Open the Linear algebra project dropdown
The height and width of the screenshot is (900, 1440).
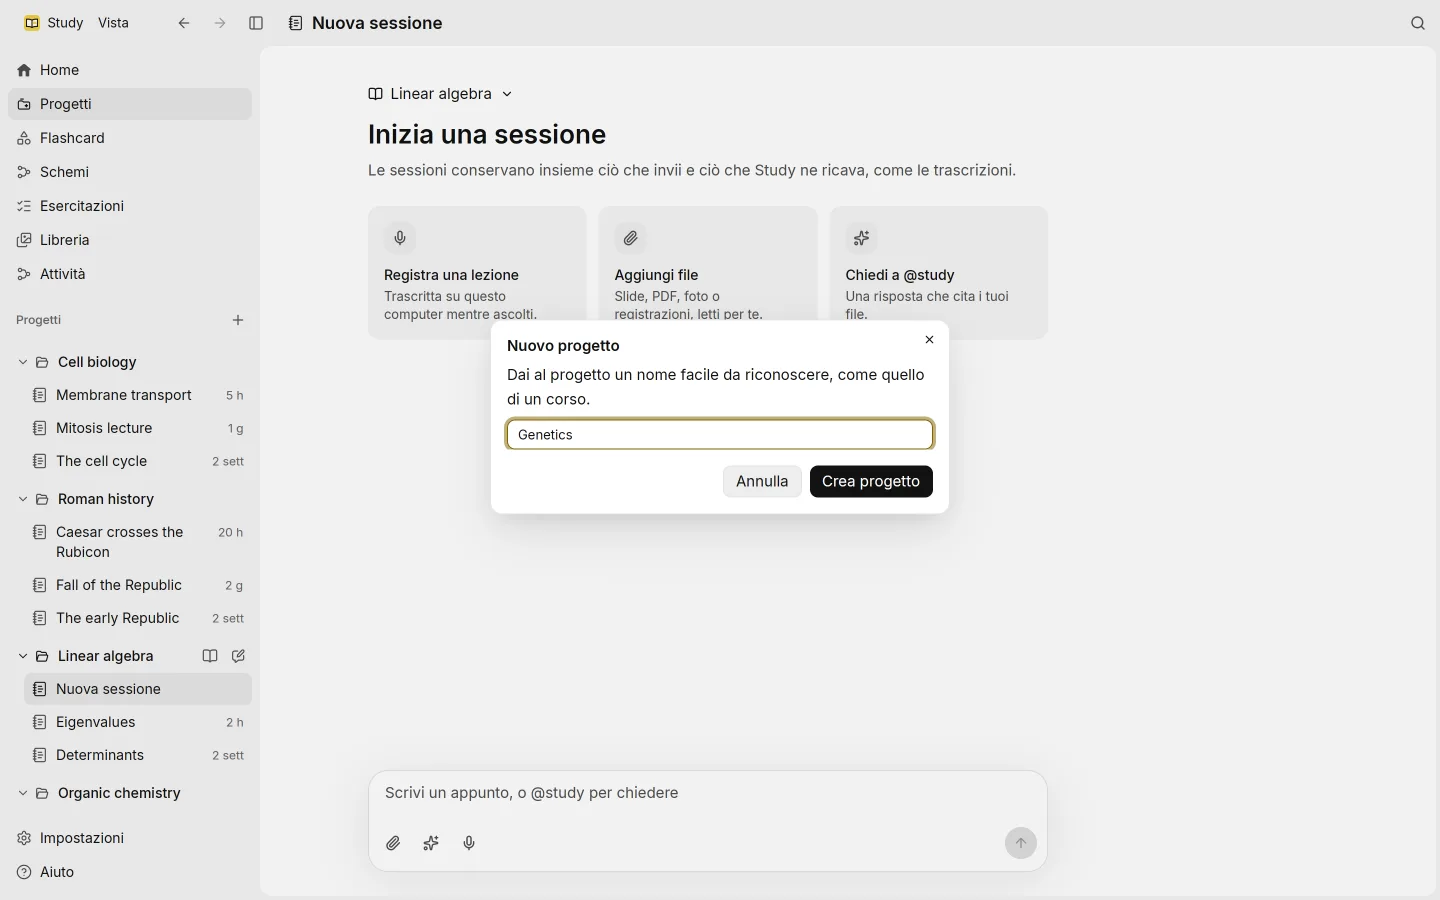coord(440,94)
